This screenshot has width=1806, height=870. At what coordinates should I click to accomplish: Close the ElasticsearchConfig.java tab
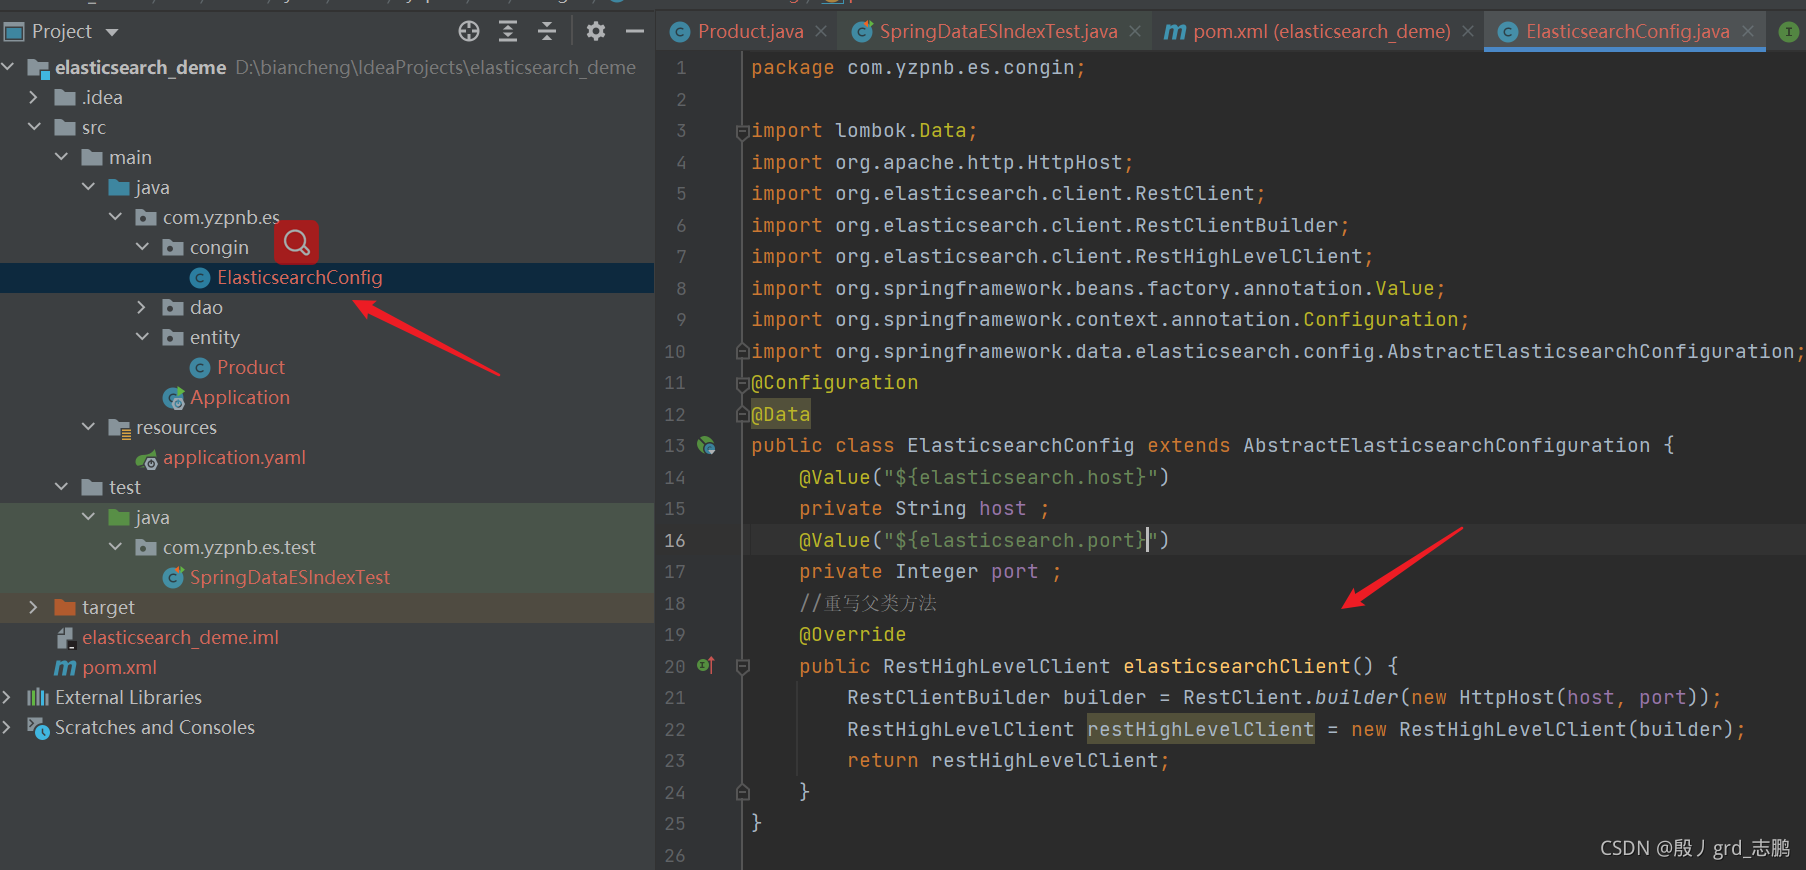coord(1748,31)
